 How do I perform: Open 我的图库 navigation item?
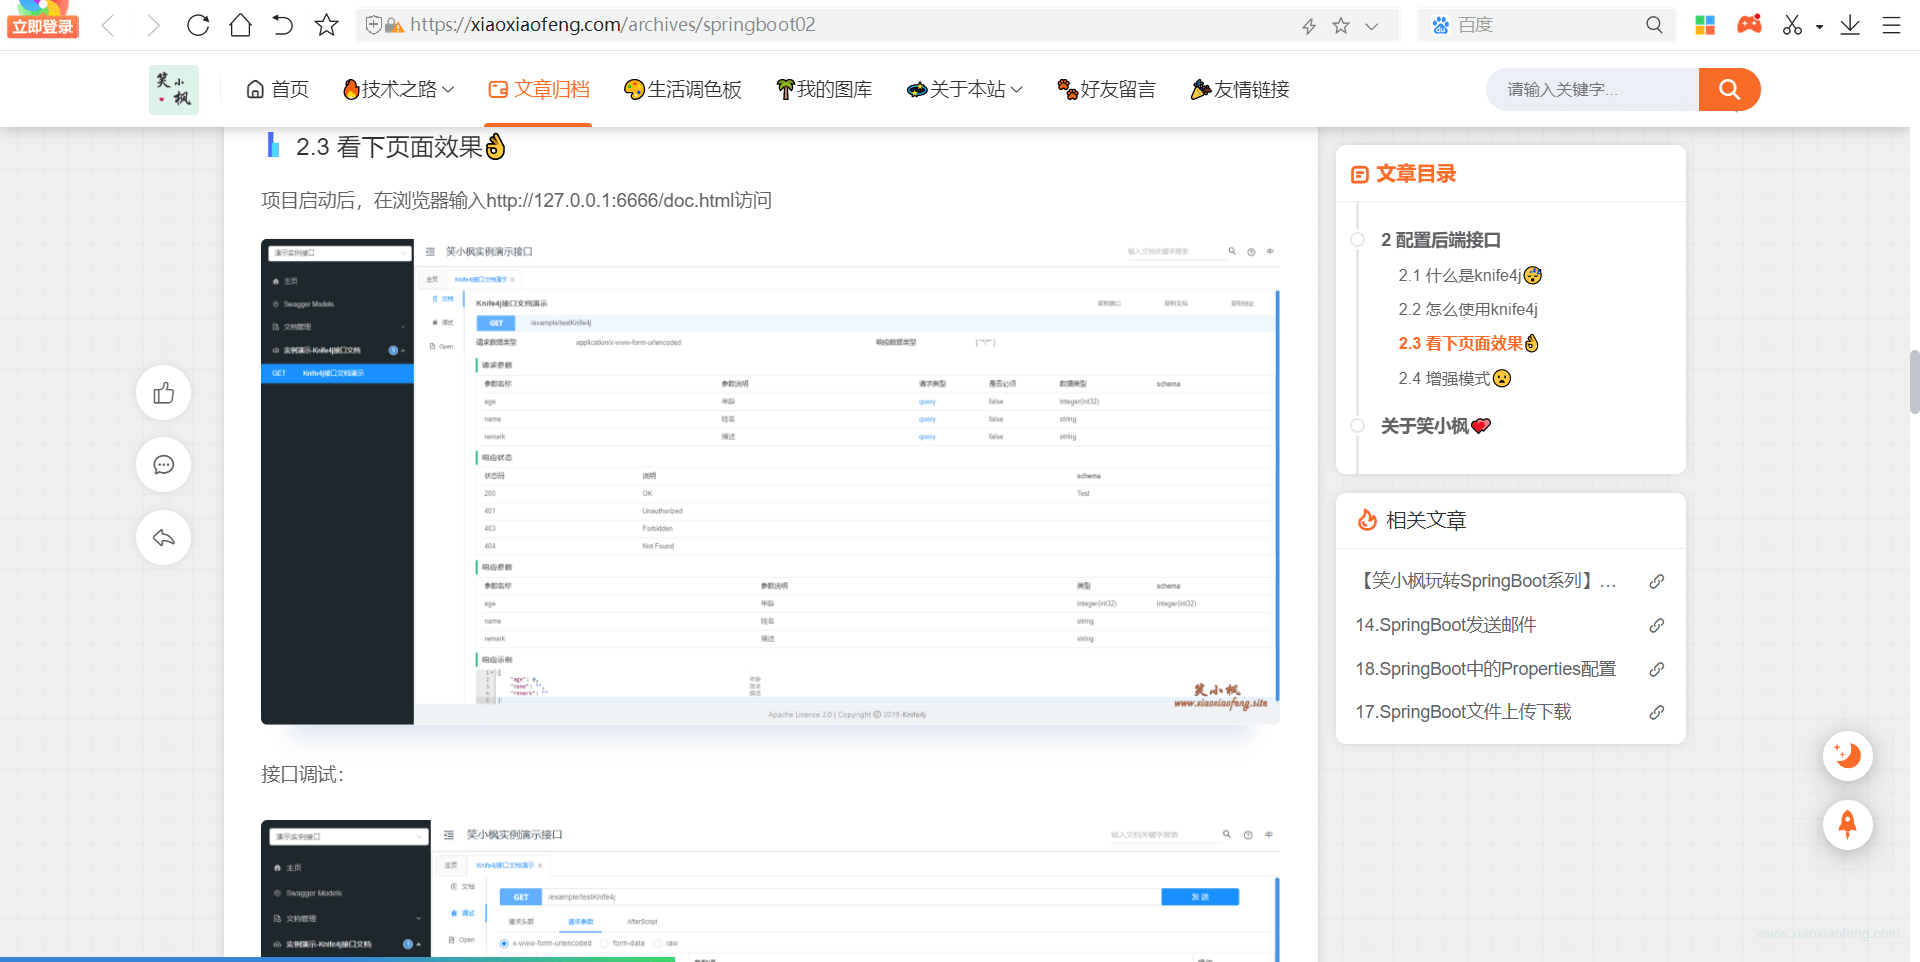pyautogui.click(x=824, y=89)
